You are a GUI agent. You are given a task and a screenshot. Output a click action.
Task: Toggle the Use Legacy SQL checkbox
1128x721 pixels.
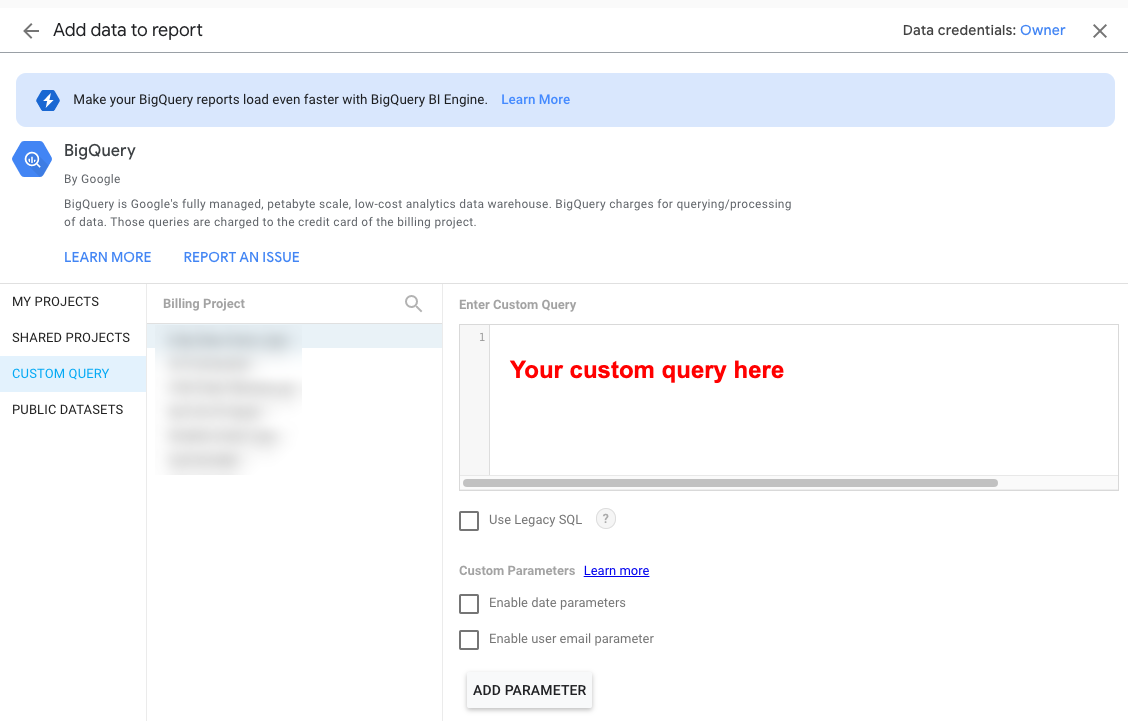(x=469, y=520)
